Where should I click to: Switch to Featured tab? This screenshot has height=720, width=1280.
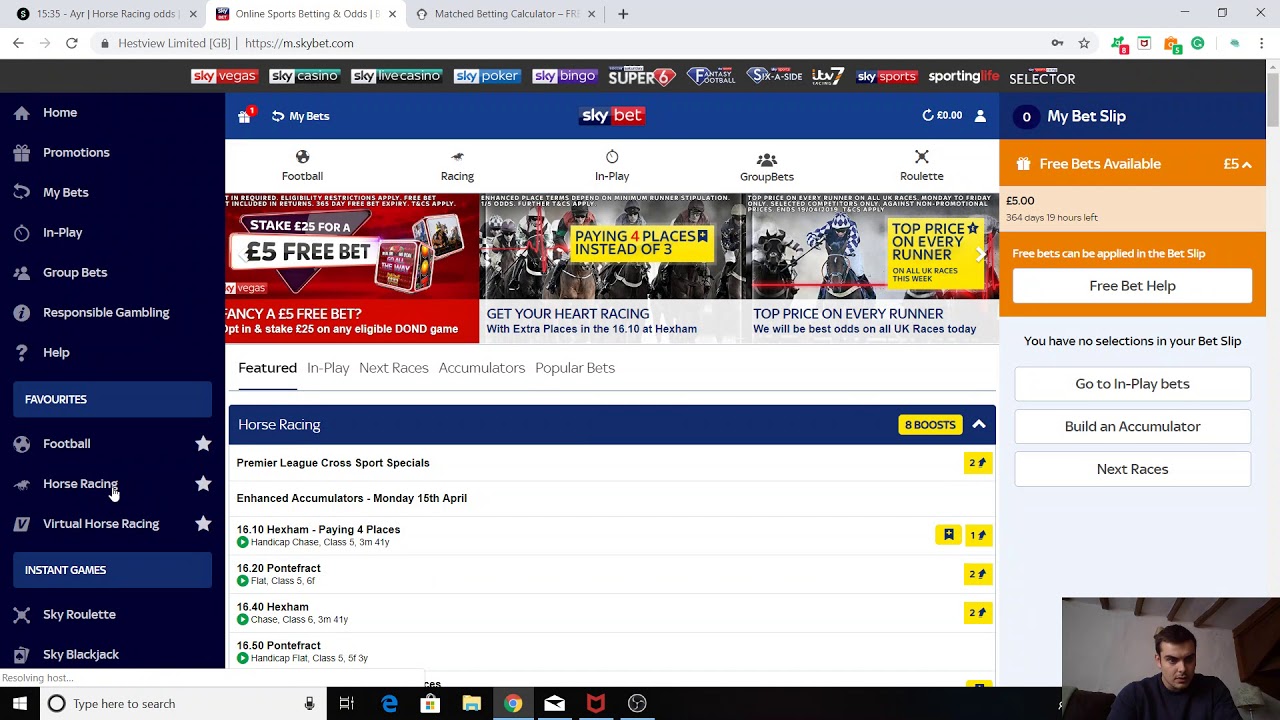267,368
